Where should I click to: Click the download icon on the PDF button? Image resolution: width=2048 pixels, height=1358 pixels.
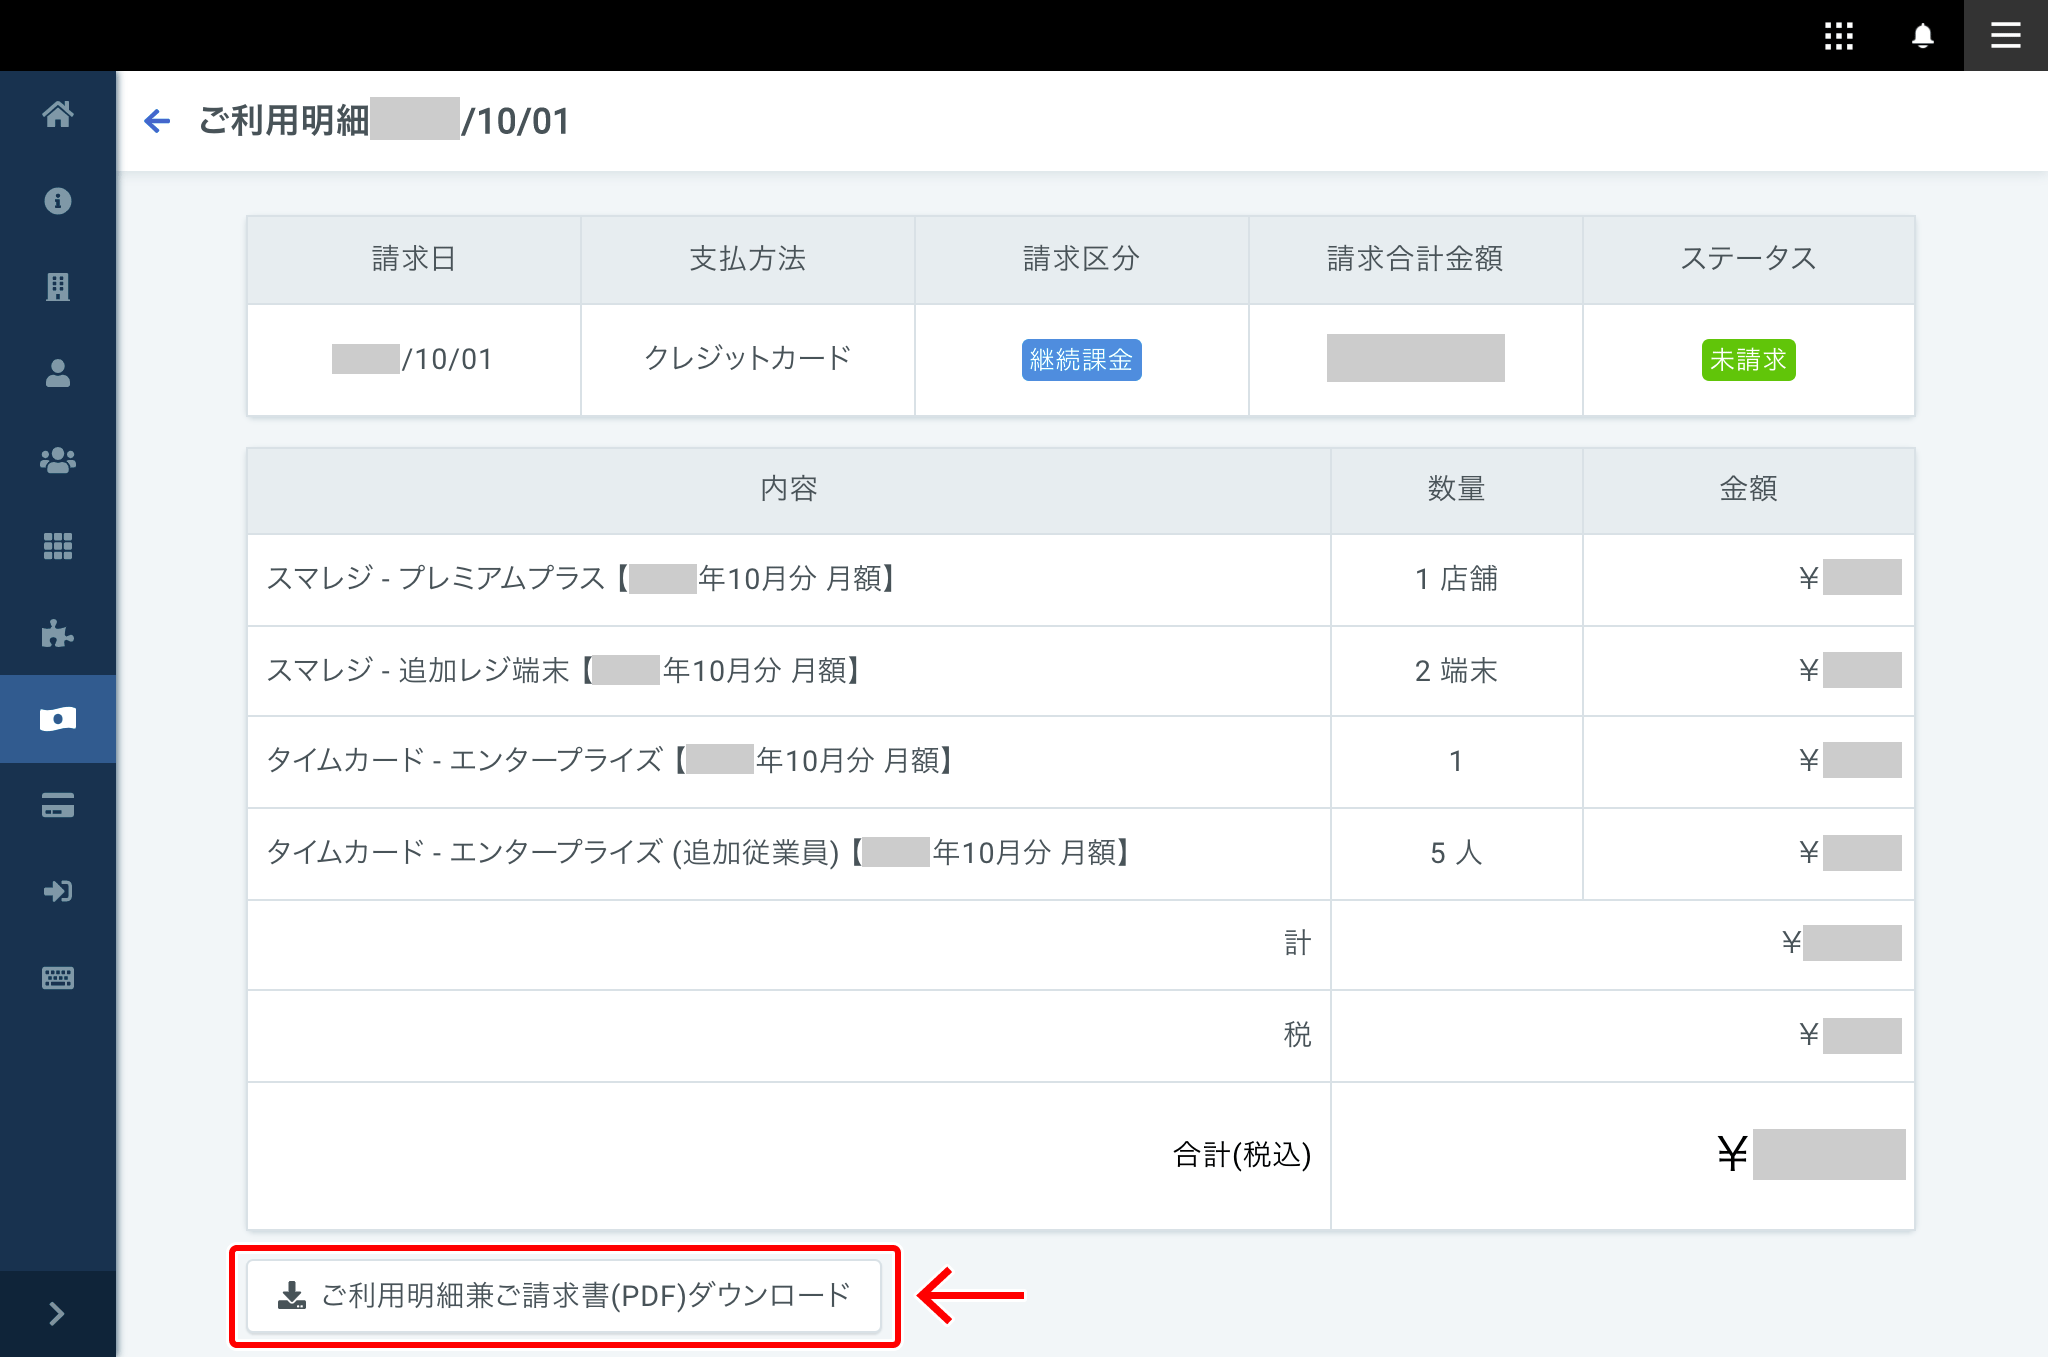(x=292, y=1295)
